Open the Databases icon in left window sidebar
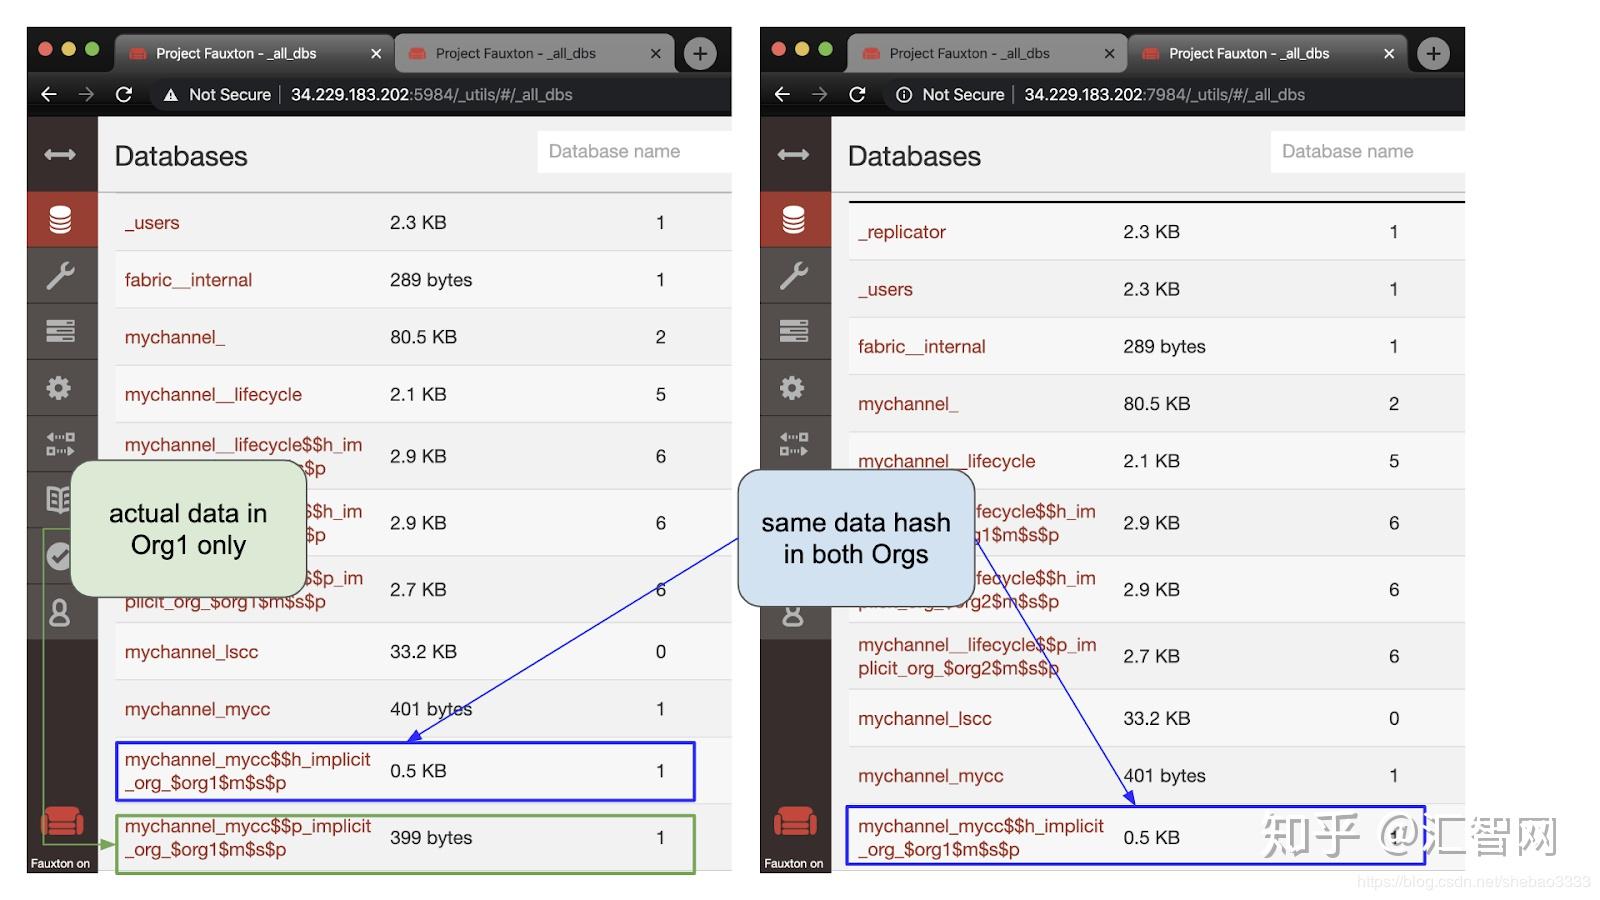 click(60, 219)
